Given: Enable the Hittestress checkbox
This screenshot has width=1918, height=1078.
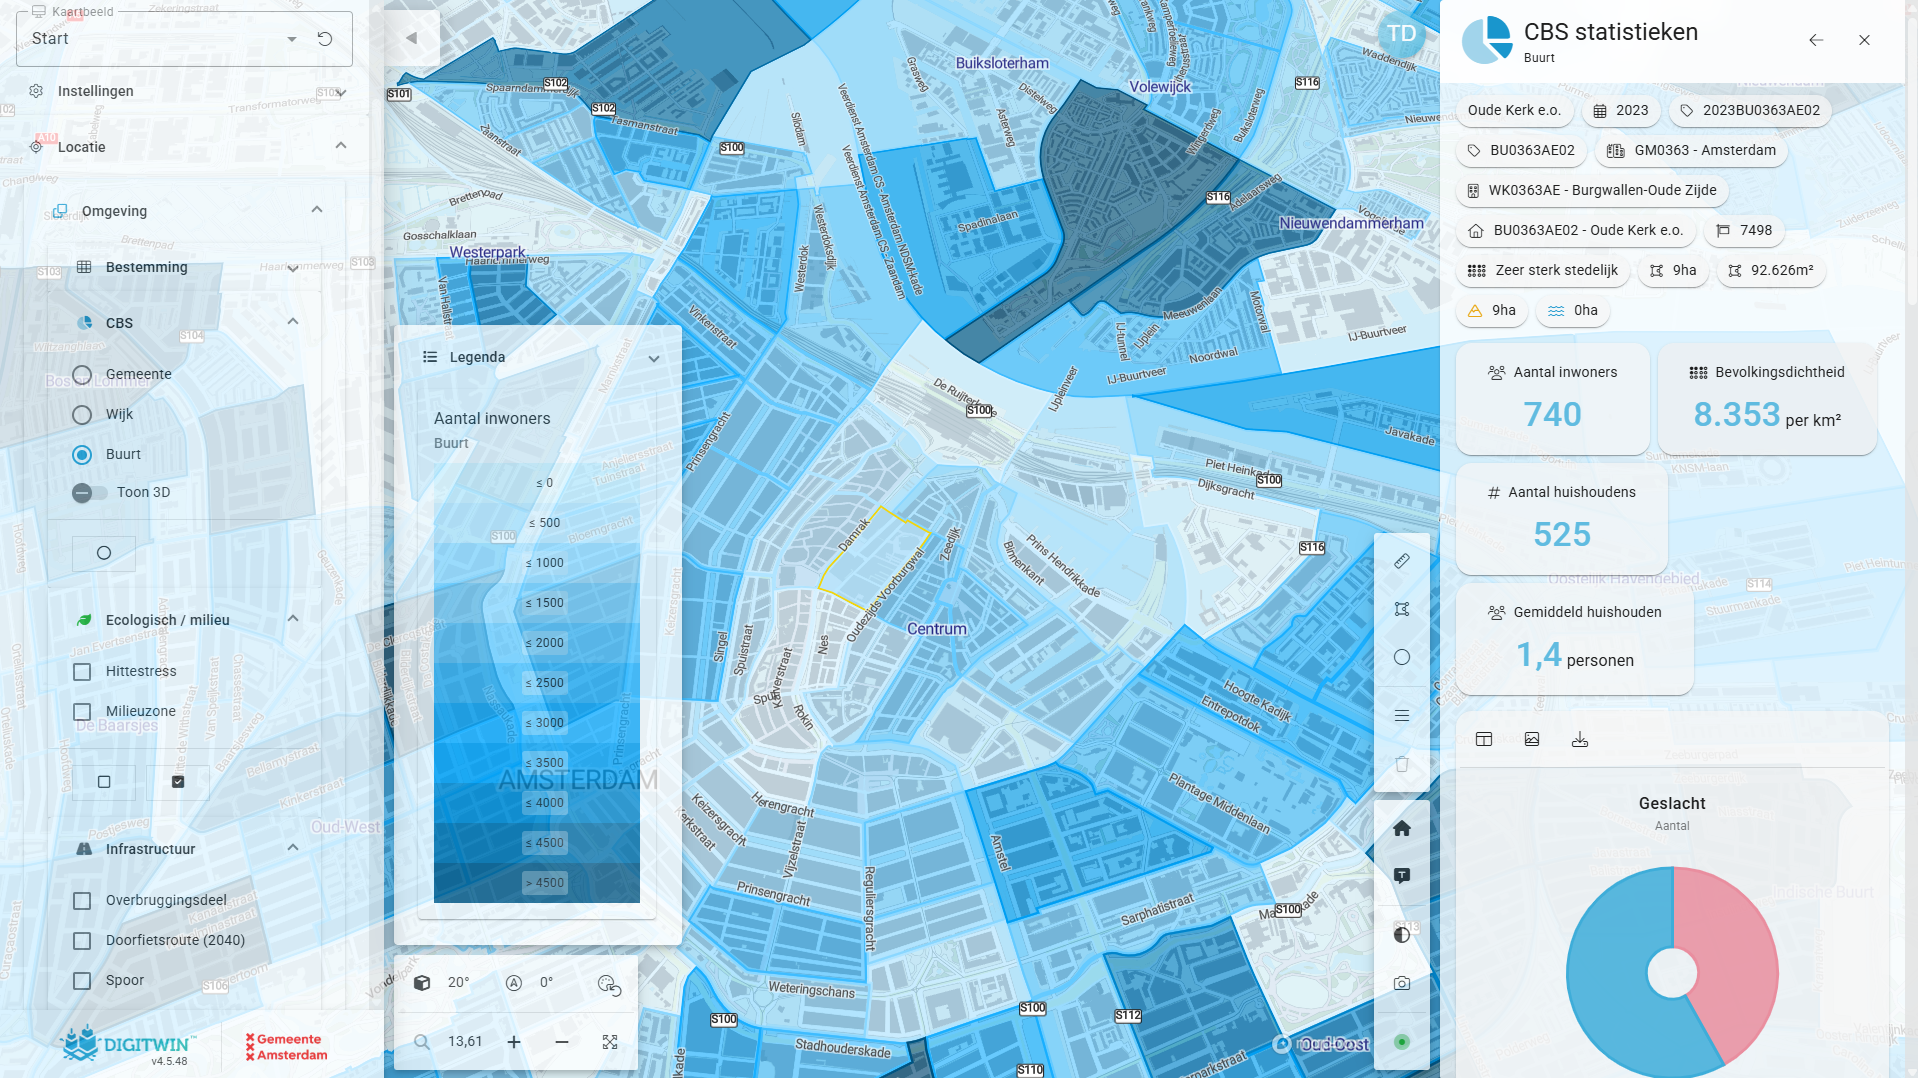Looking at the screenshot, I should point(83,672).
